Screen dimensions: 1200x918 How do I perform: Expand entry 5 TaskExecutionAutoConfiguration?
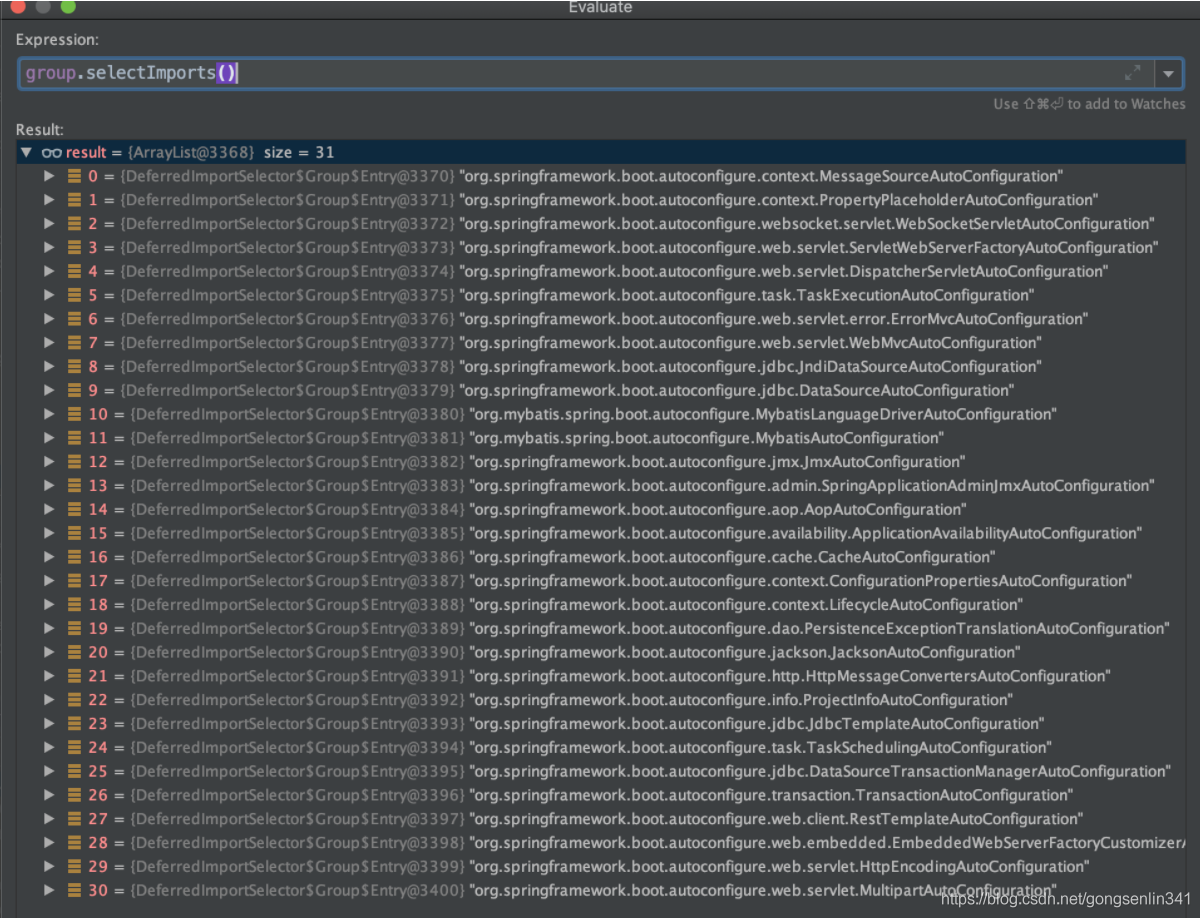click(x=49, y=296)
